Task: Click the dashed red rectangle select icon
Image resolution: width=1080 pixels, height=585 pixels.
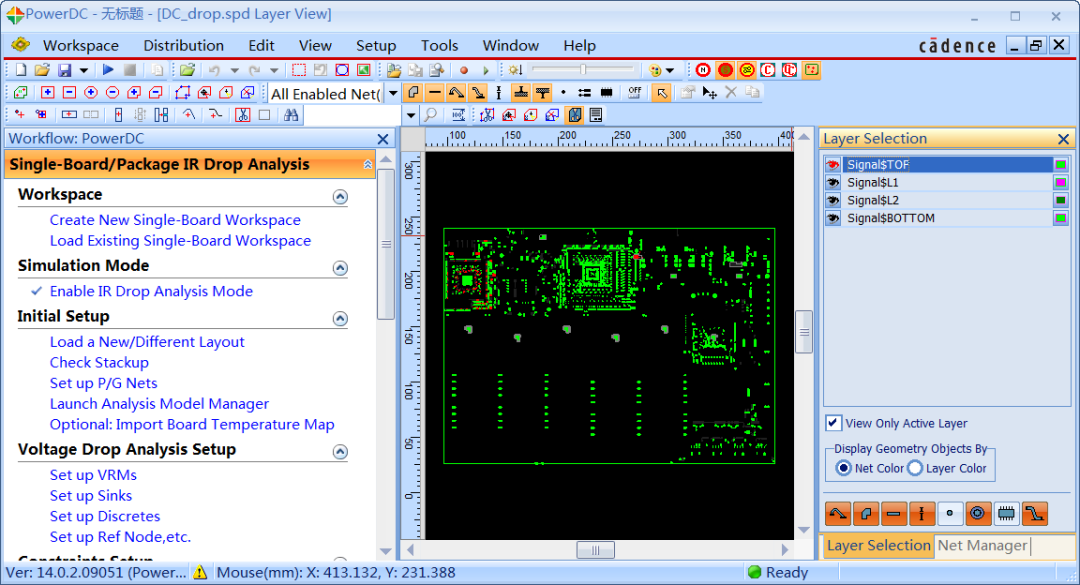Action: tap(299, 70)
